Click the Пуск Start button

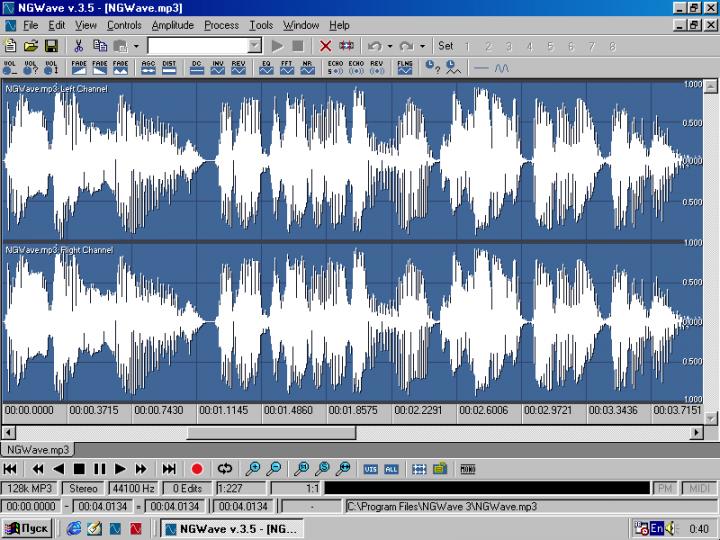click(x=28, y=528)
